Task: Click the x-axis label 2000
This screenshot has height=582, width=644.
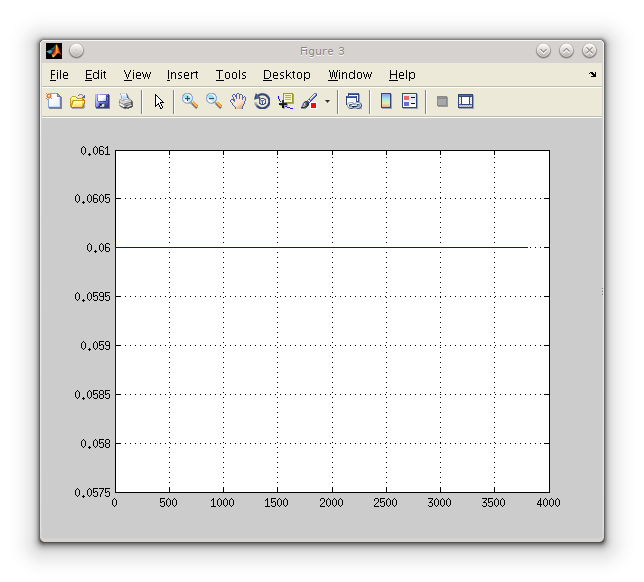Action: coord(331,503)
